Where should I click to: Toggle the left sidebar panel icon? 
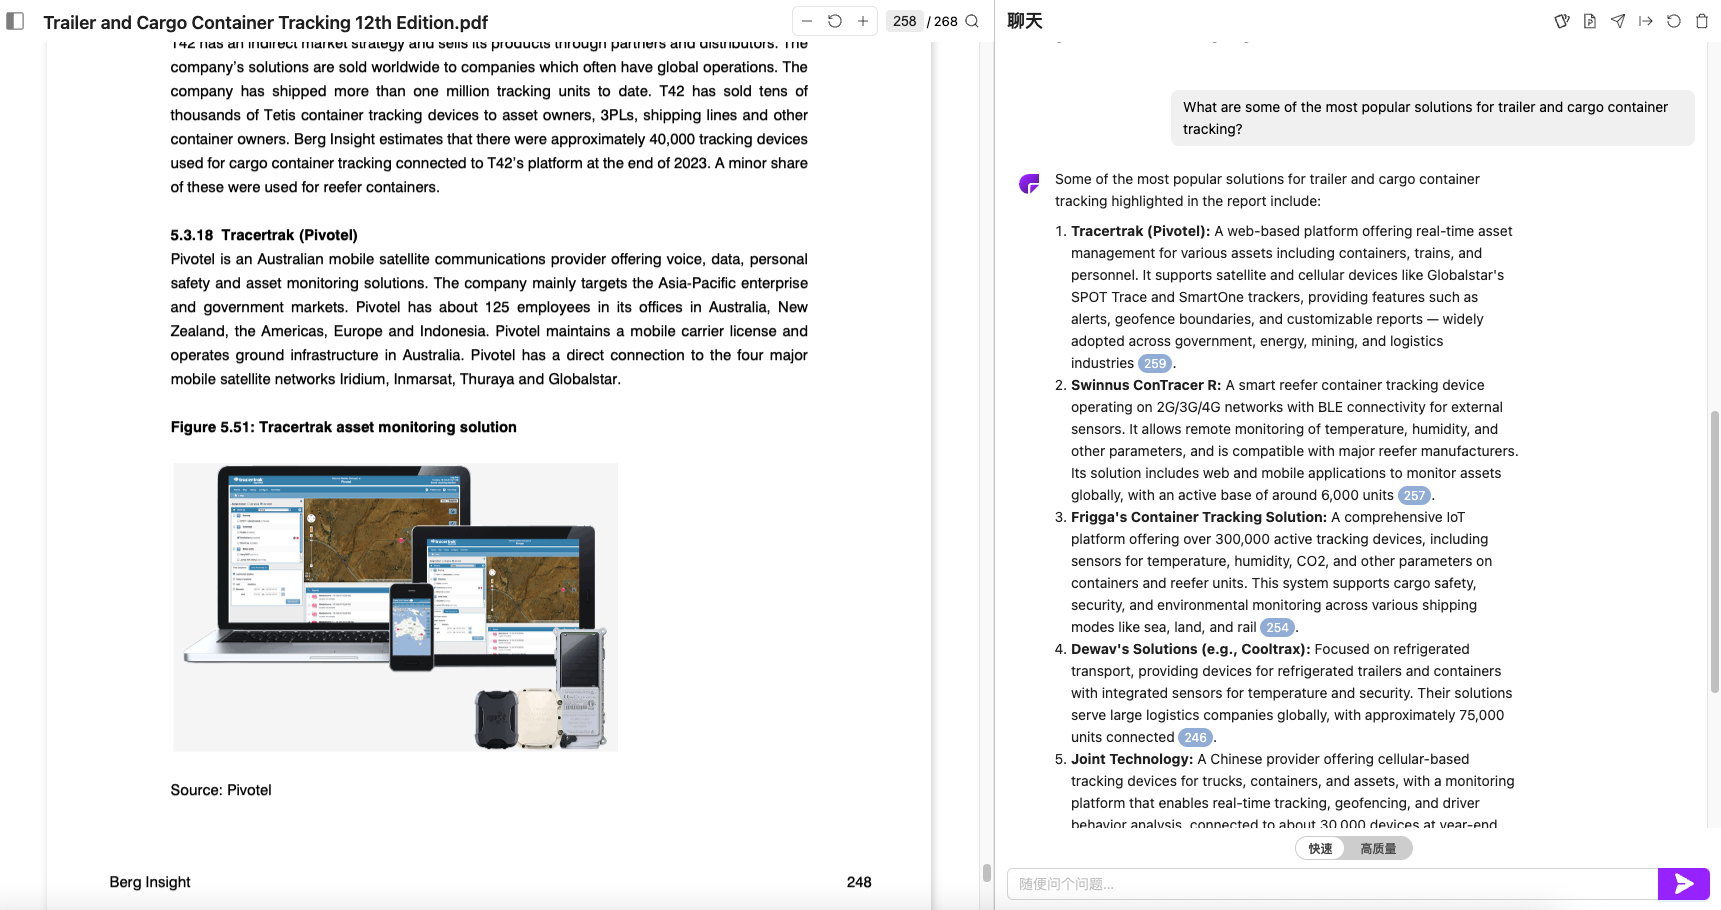15,21
